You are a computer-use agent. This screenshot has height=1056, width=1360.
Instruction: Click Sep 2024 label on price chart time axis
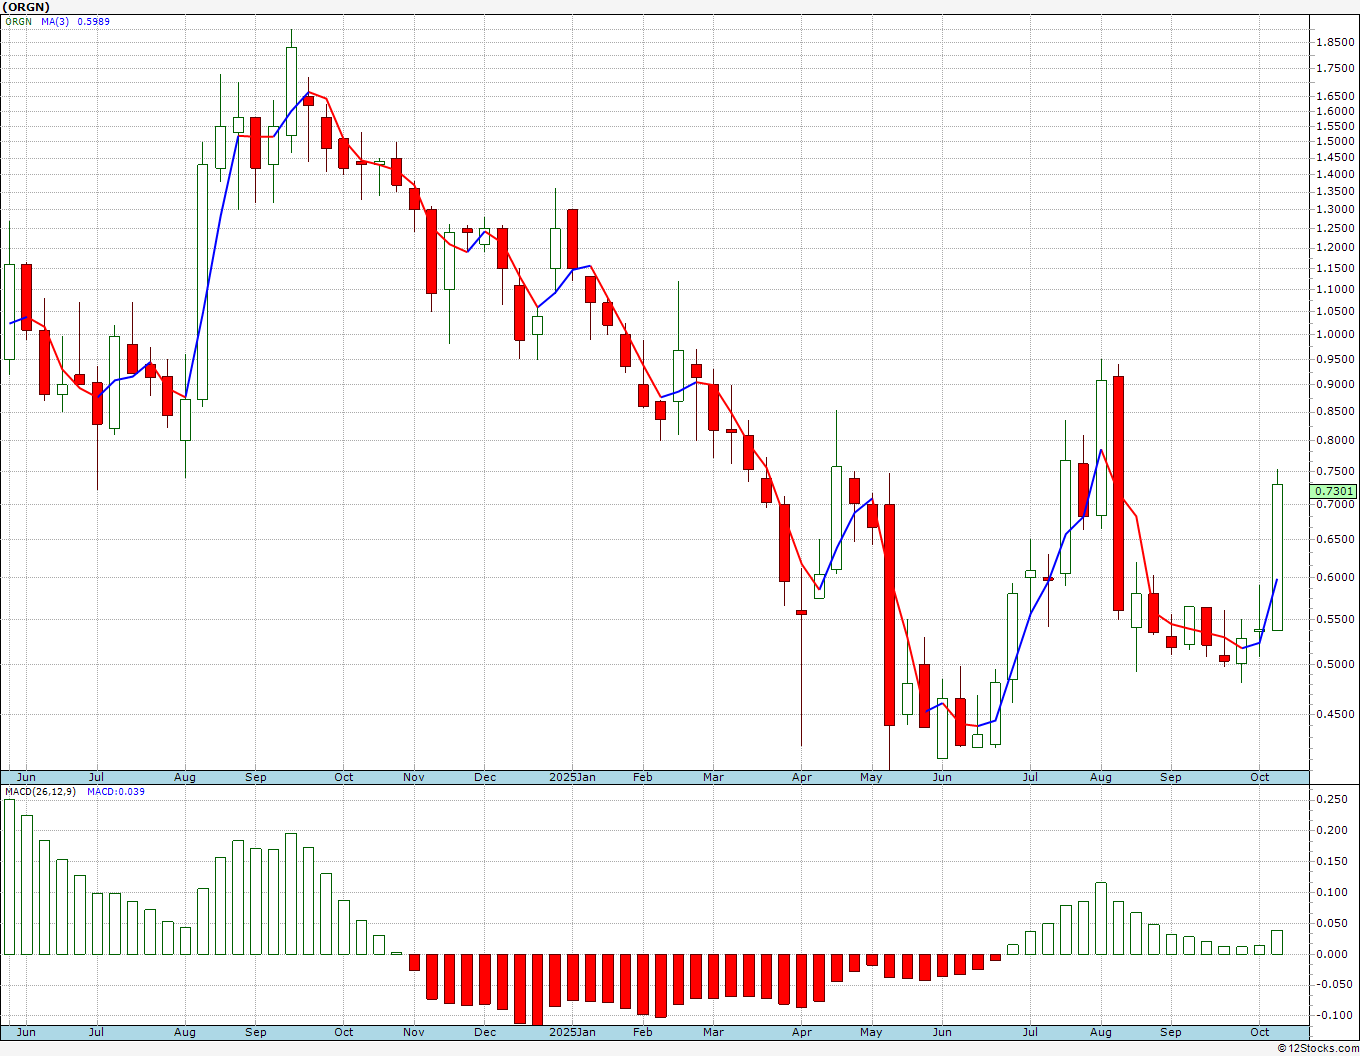tap(256, 777)
